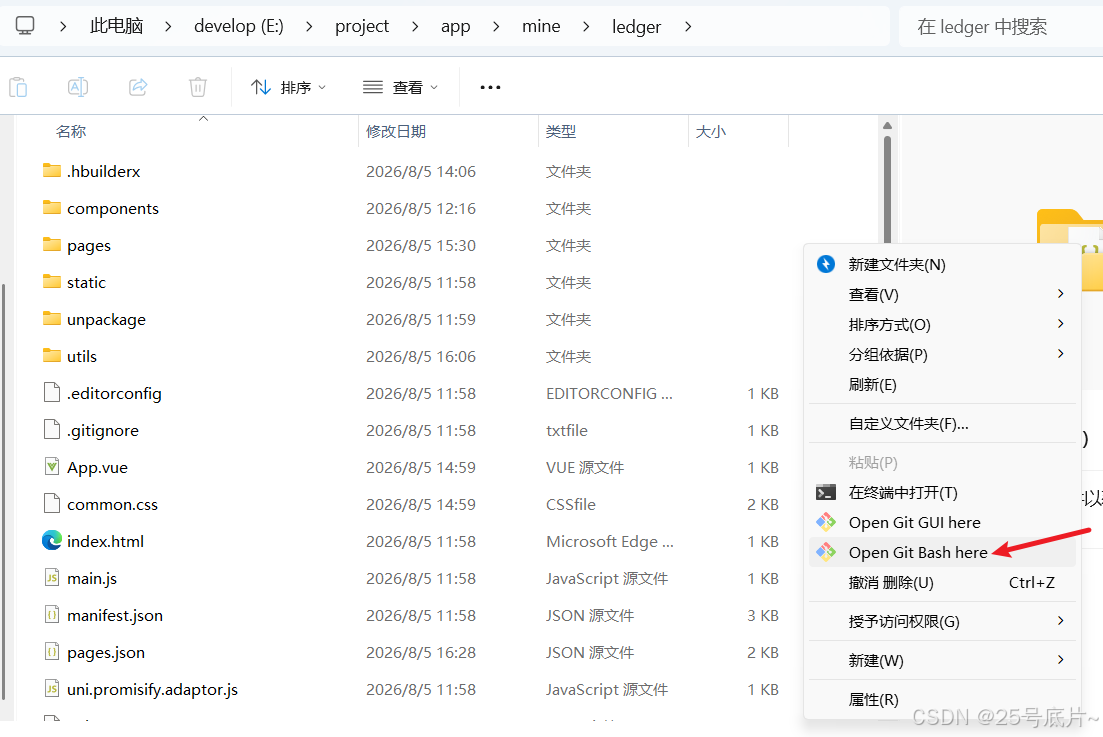1103x737 pixels.
Task: Select the uni.promisify.adaptor.js file name
Action: point(152,690)
